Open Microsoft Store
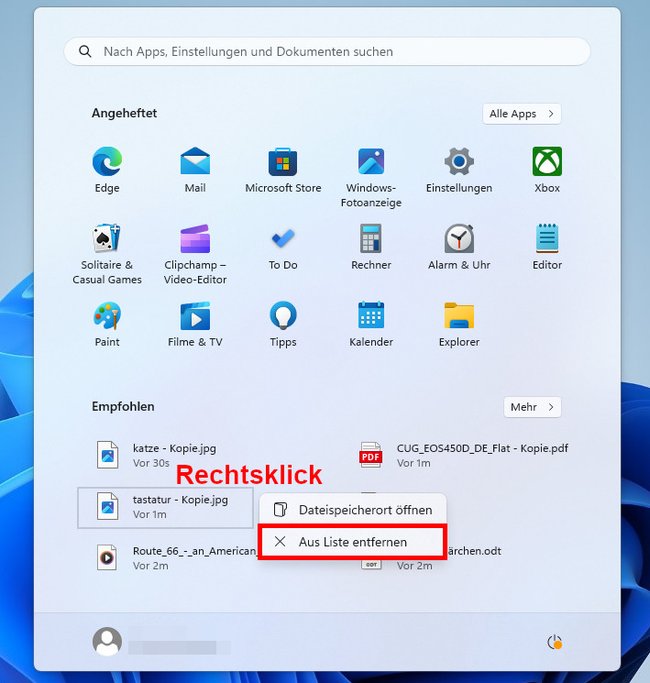The image size is (650, 683). pyautogui.click(x=283, y=162)
